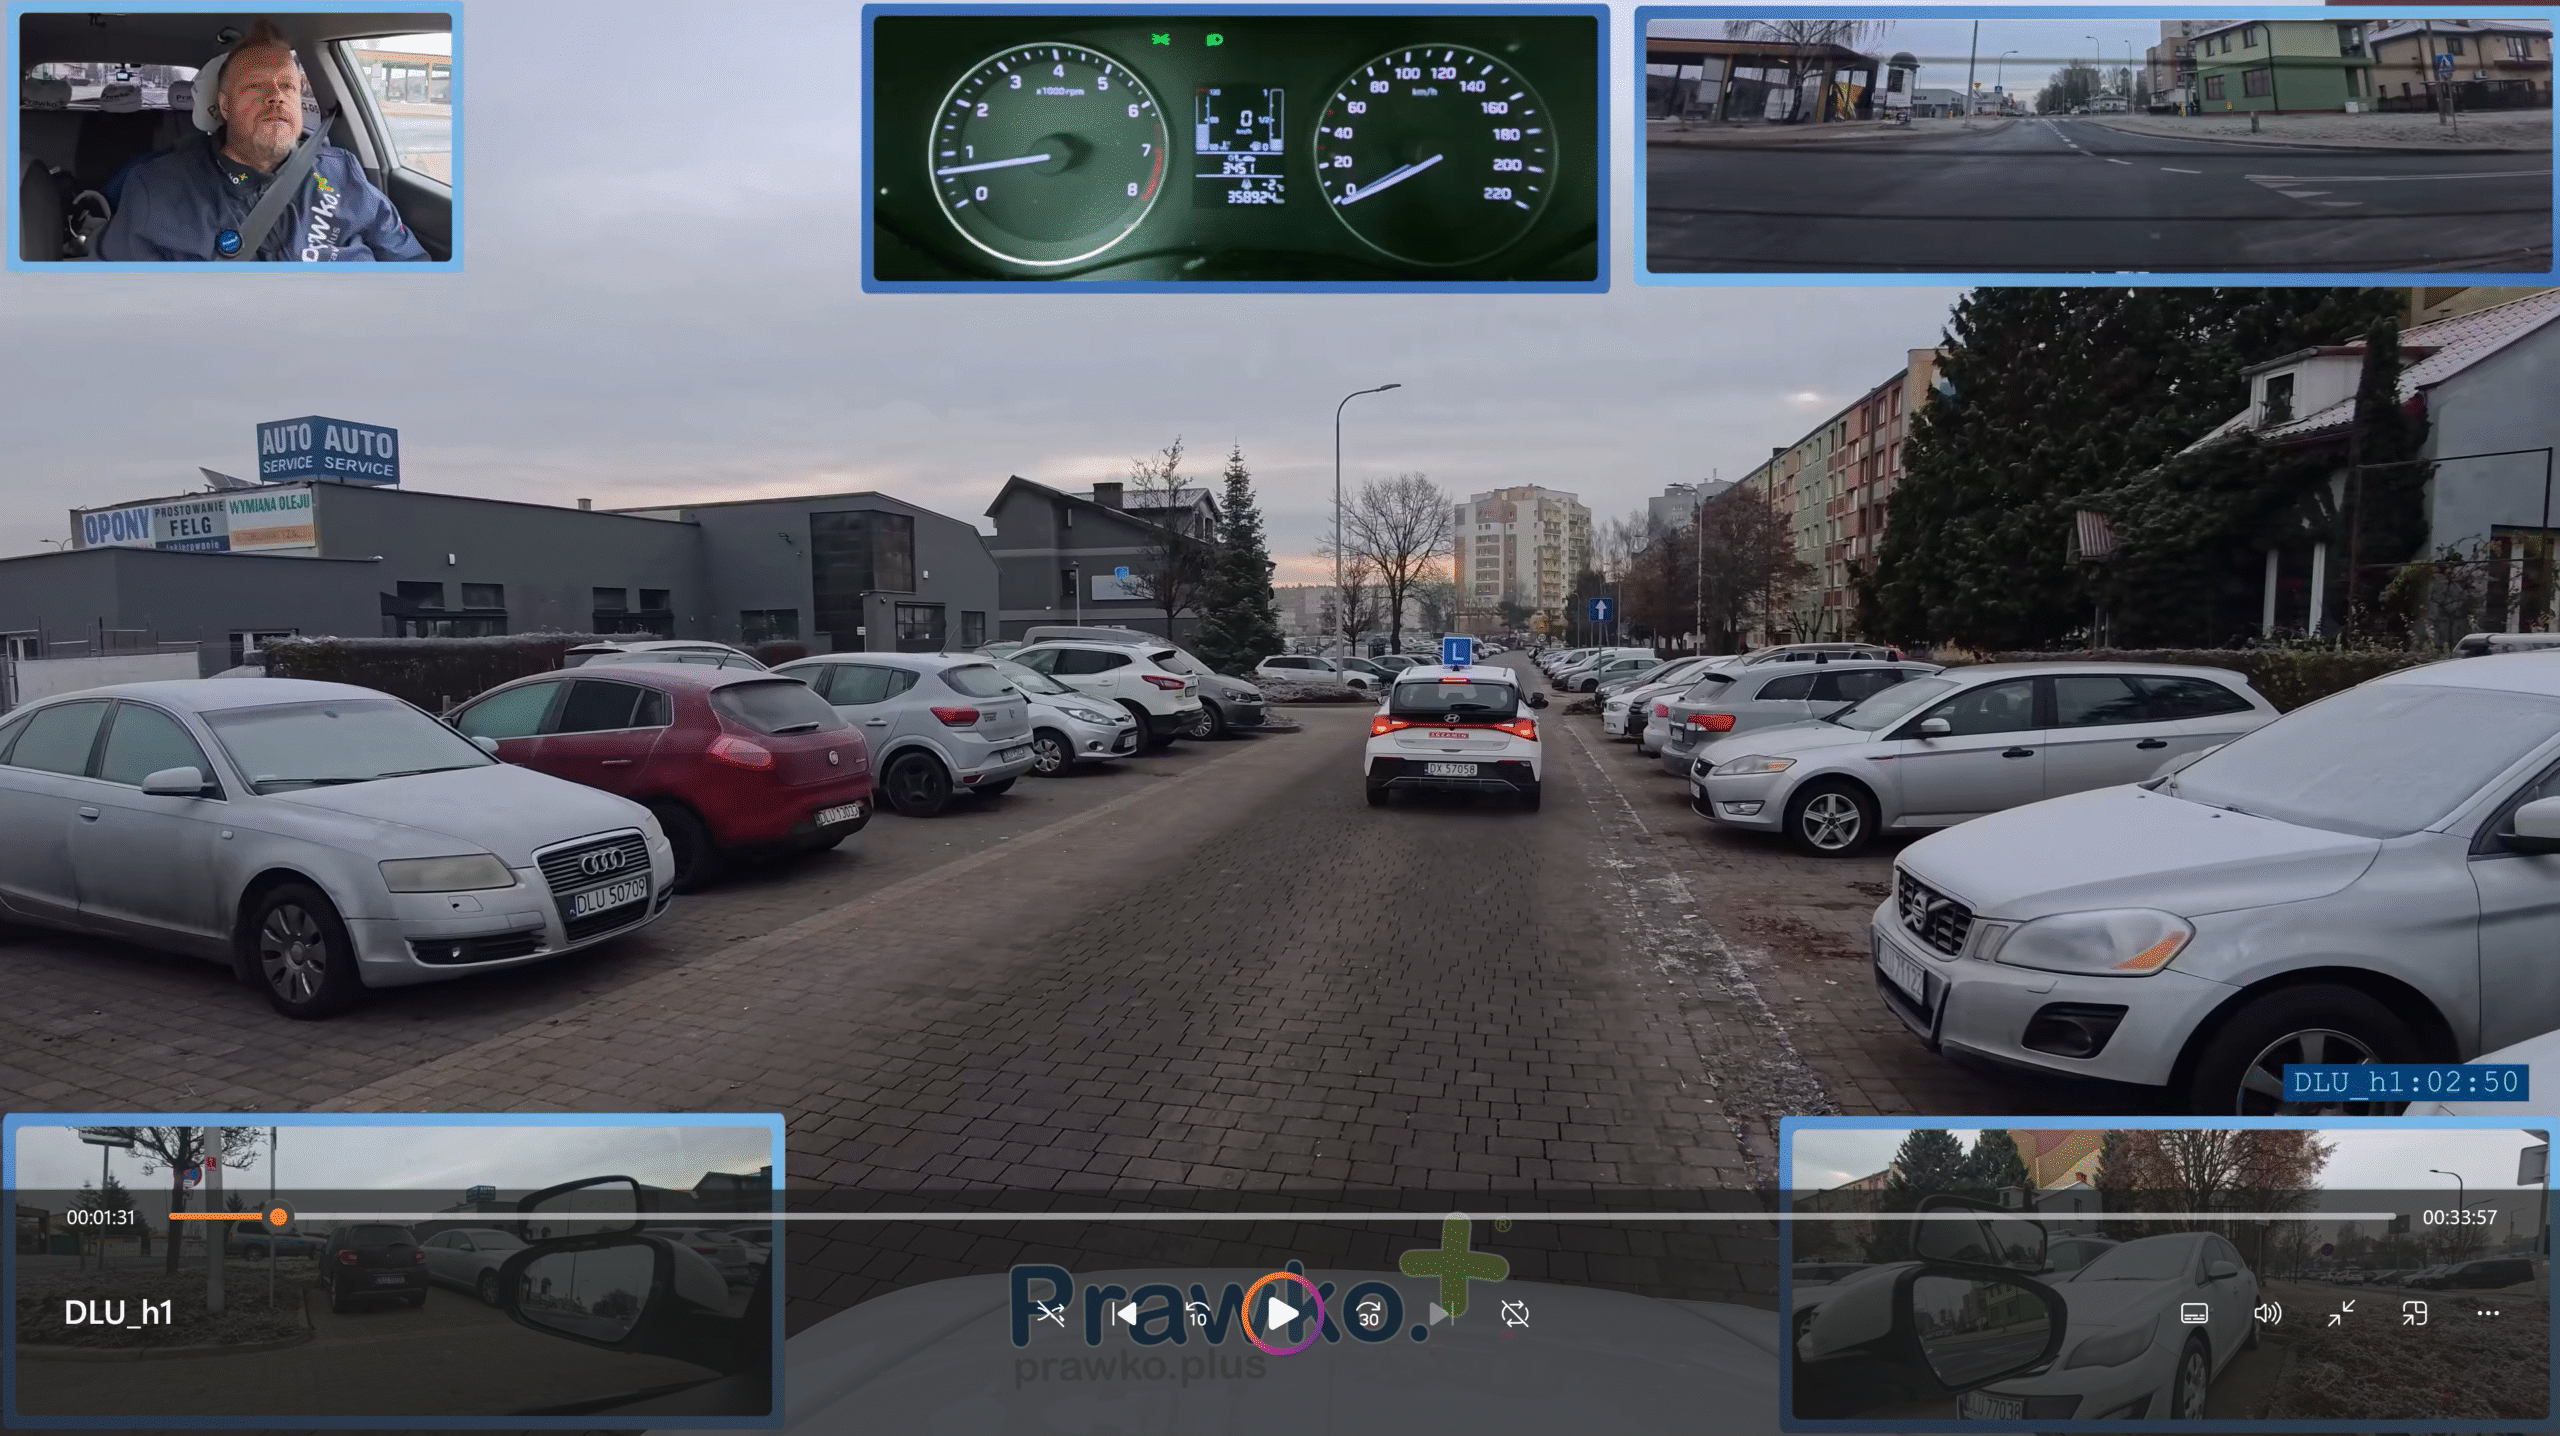Switch to mini player view
Viewport: 2560px width, 1436px height.
pos(2415,1314)
